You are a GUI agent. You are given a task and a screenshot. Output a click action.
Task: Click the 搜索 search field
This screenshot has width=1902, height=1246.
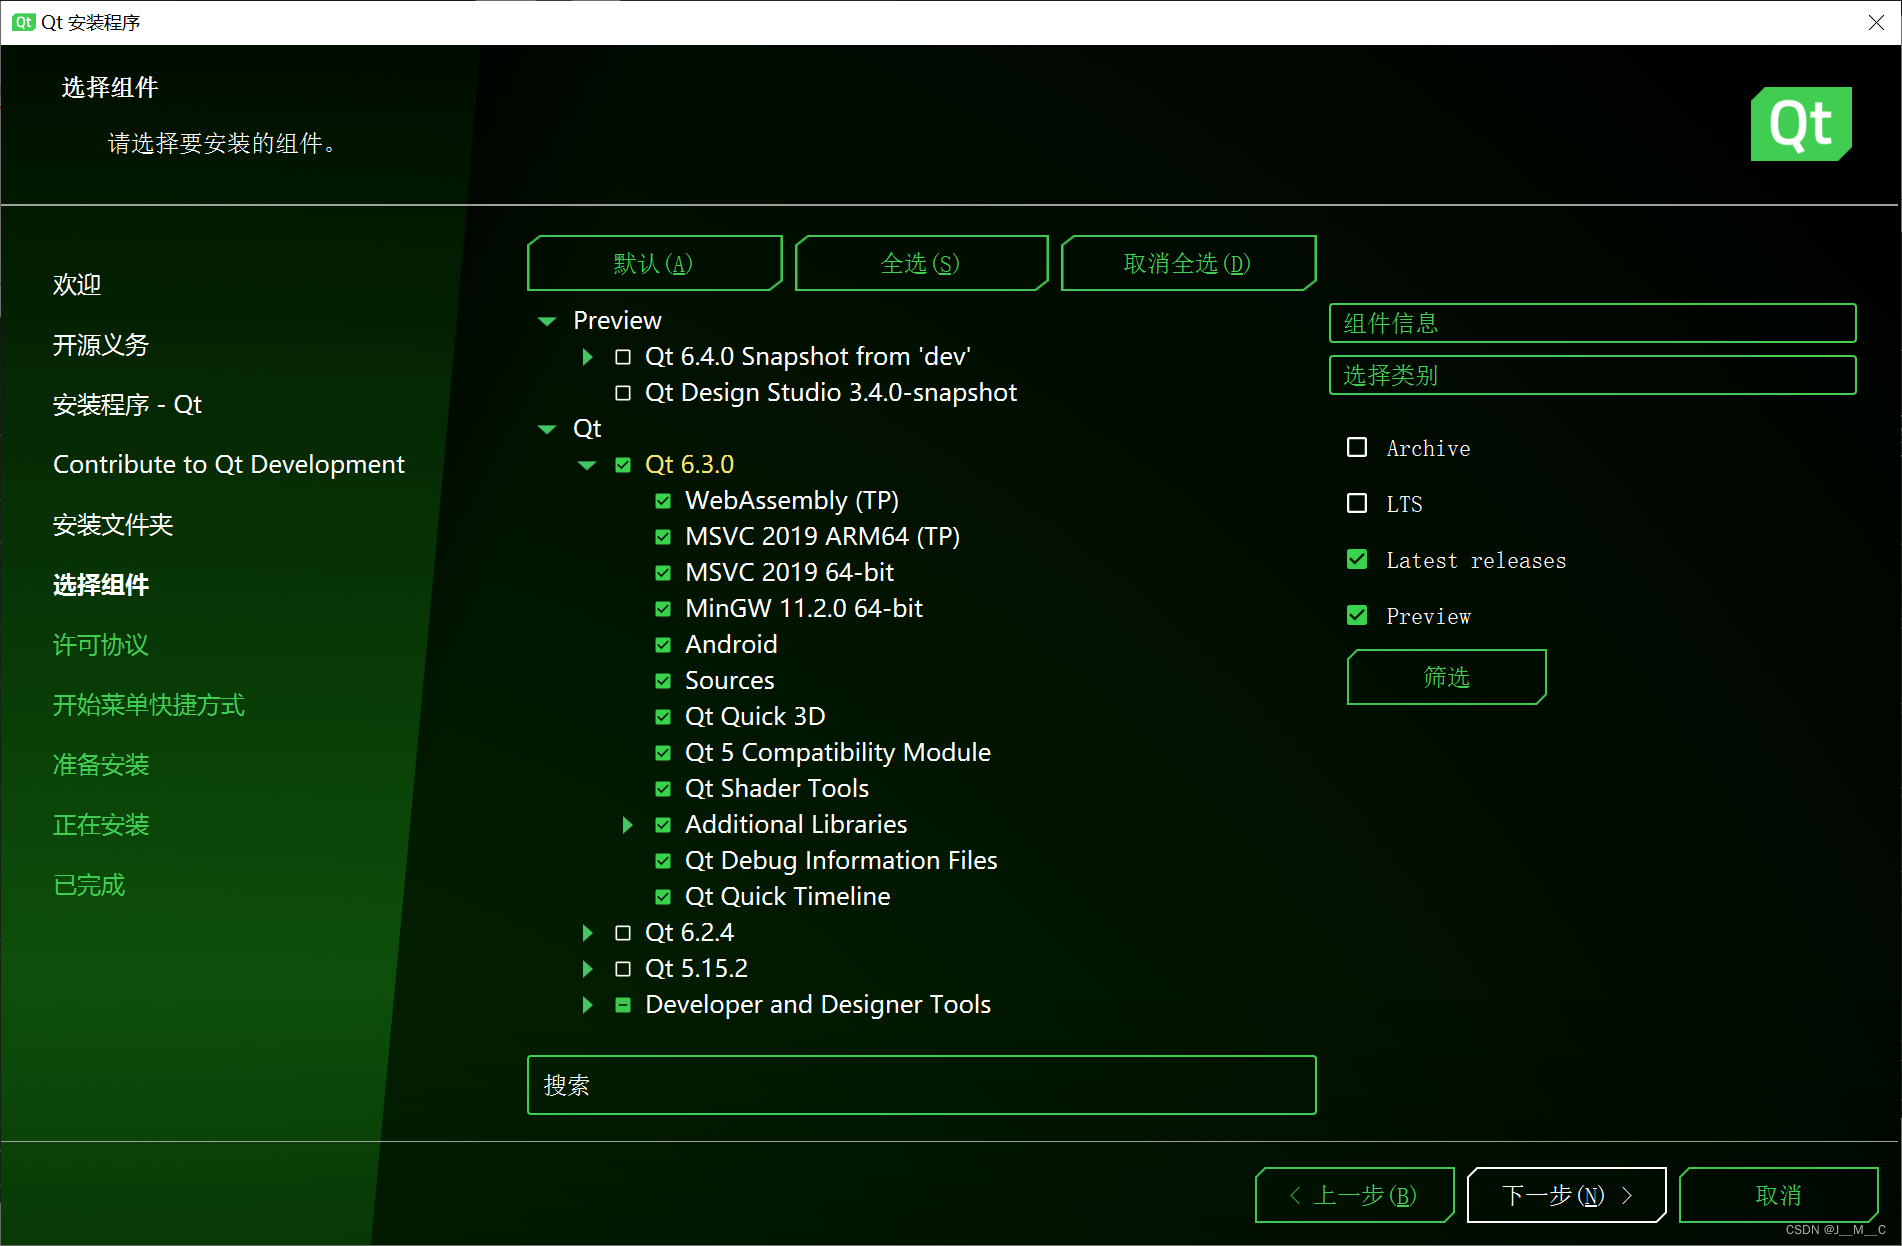921,1085
